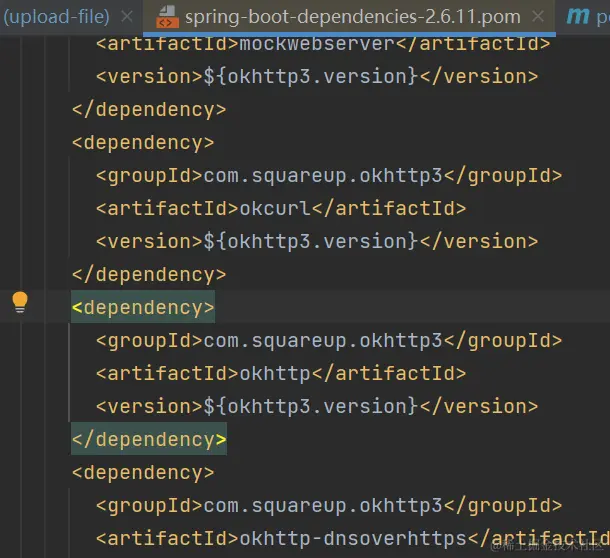Click the yellow lightbulb intention icon
This screenshot has width=610, height=558.
pyautogui.click(x=20, y=302)
